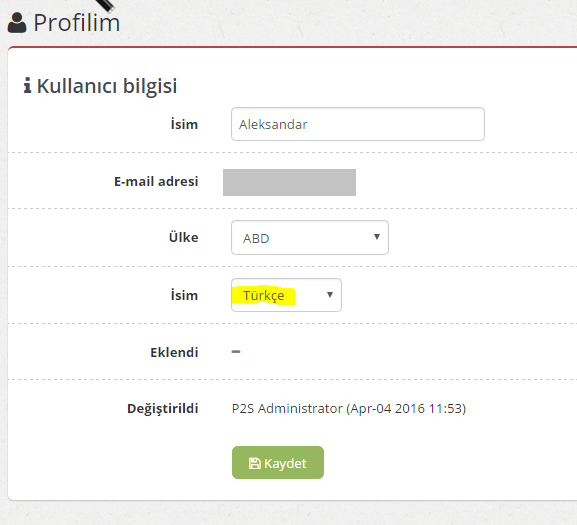Image resolution: width=577 pixels, height=525 pixels.
Task: Click the E-mail adresi label
Action: click(x=156, y=181)
